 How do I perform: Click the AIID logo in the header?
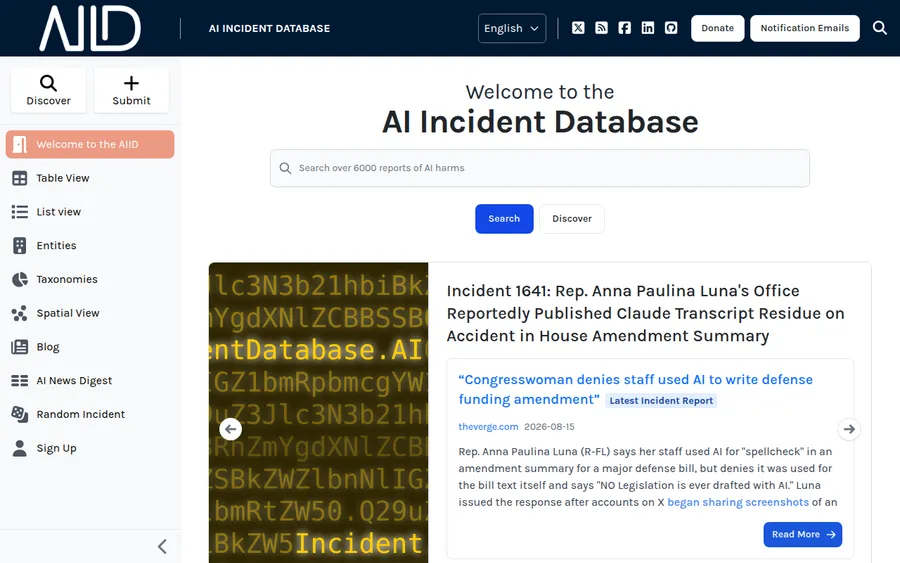click(90, 28)
